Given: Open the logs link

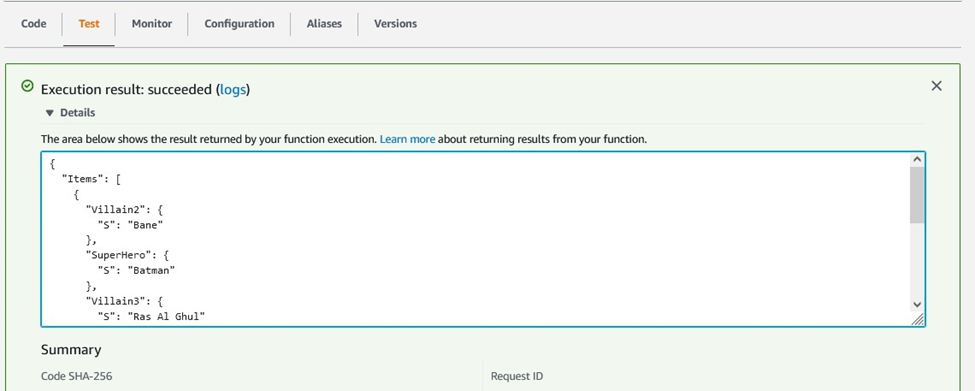Looking at the screenshot, I should coord(233,90).
